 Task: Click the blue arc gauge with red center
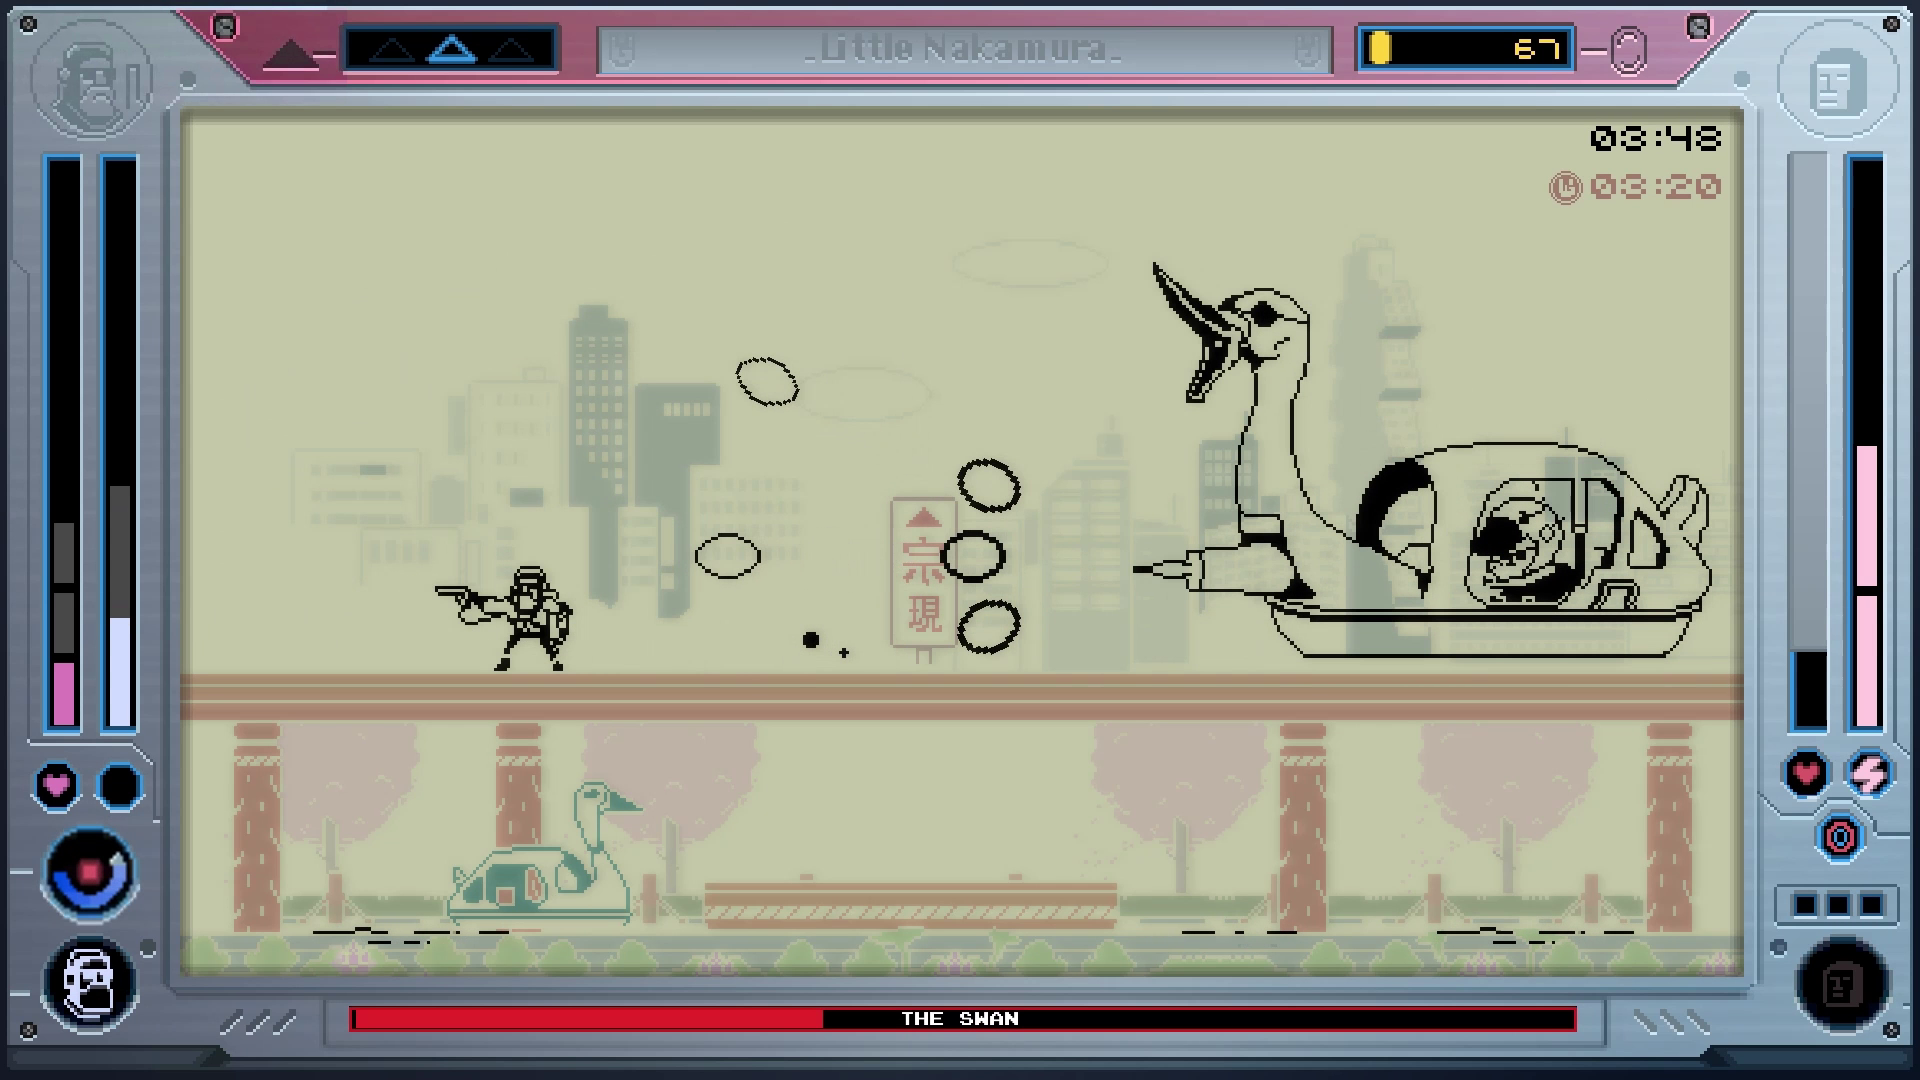tap(89, 873)
